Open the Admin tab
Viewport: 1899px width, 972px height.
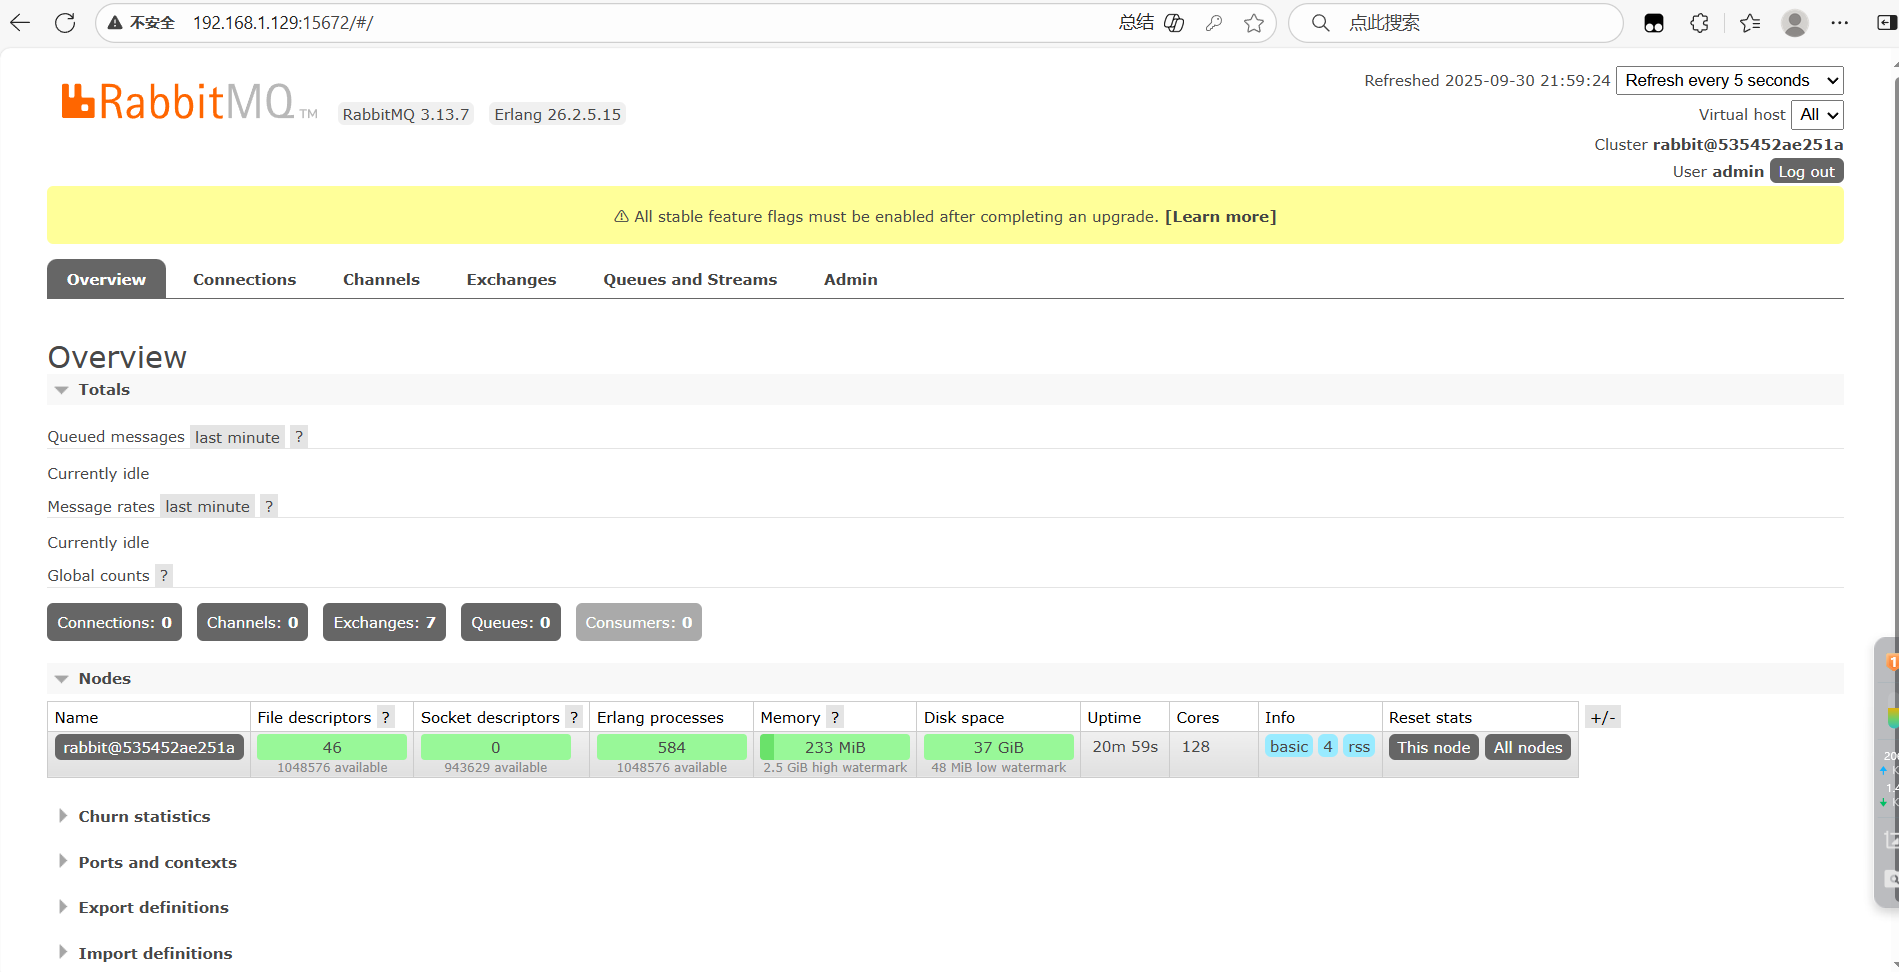[x=851, y=279]
